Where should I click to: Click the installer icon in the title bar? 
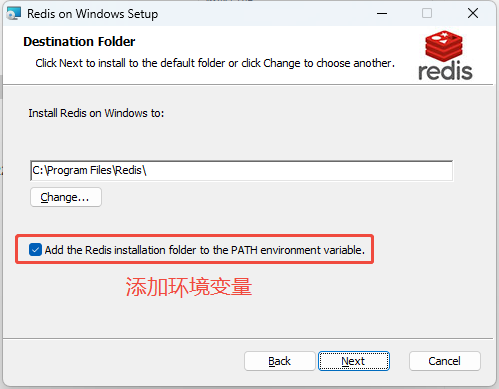pyautogui.click(x=14, y=13)
